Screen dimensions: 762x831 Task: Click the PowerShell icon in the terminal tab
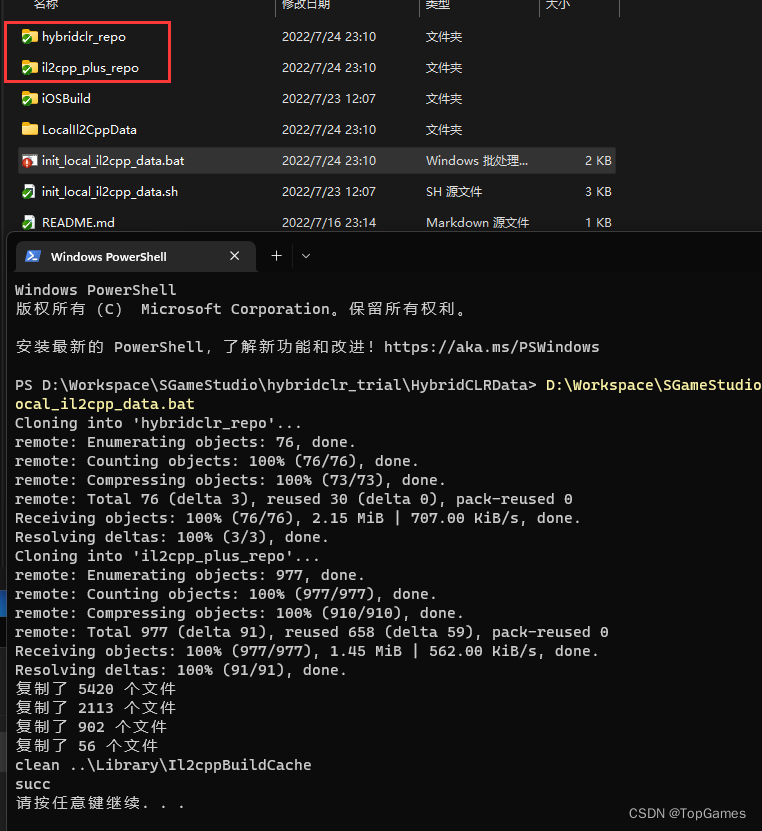[x=33, y=257]
